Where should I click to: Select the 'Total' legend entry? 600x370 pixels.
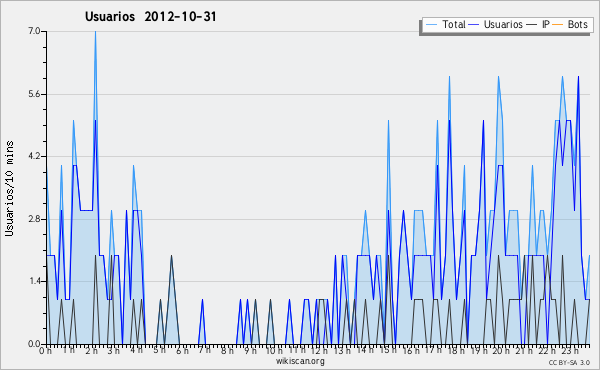454,24
